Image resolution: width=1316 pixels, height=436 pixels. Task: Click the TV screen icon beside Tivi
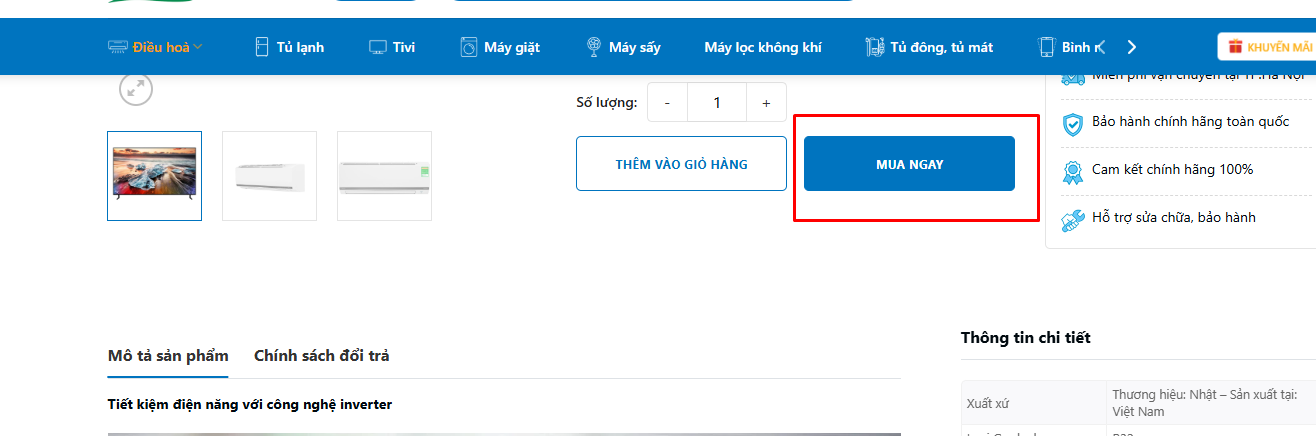tap(378, 47)
